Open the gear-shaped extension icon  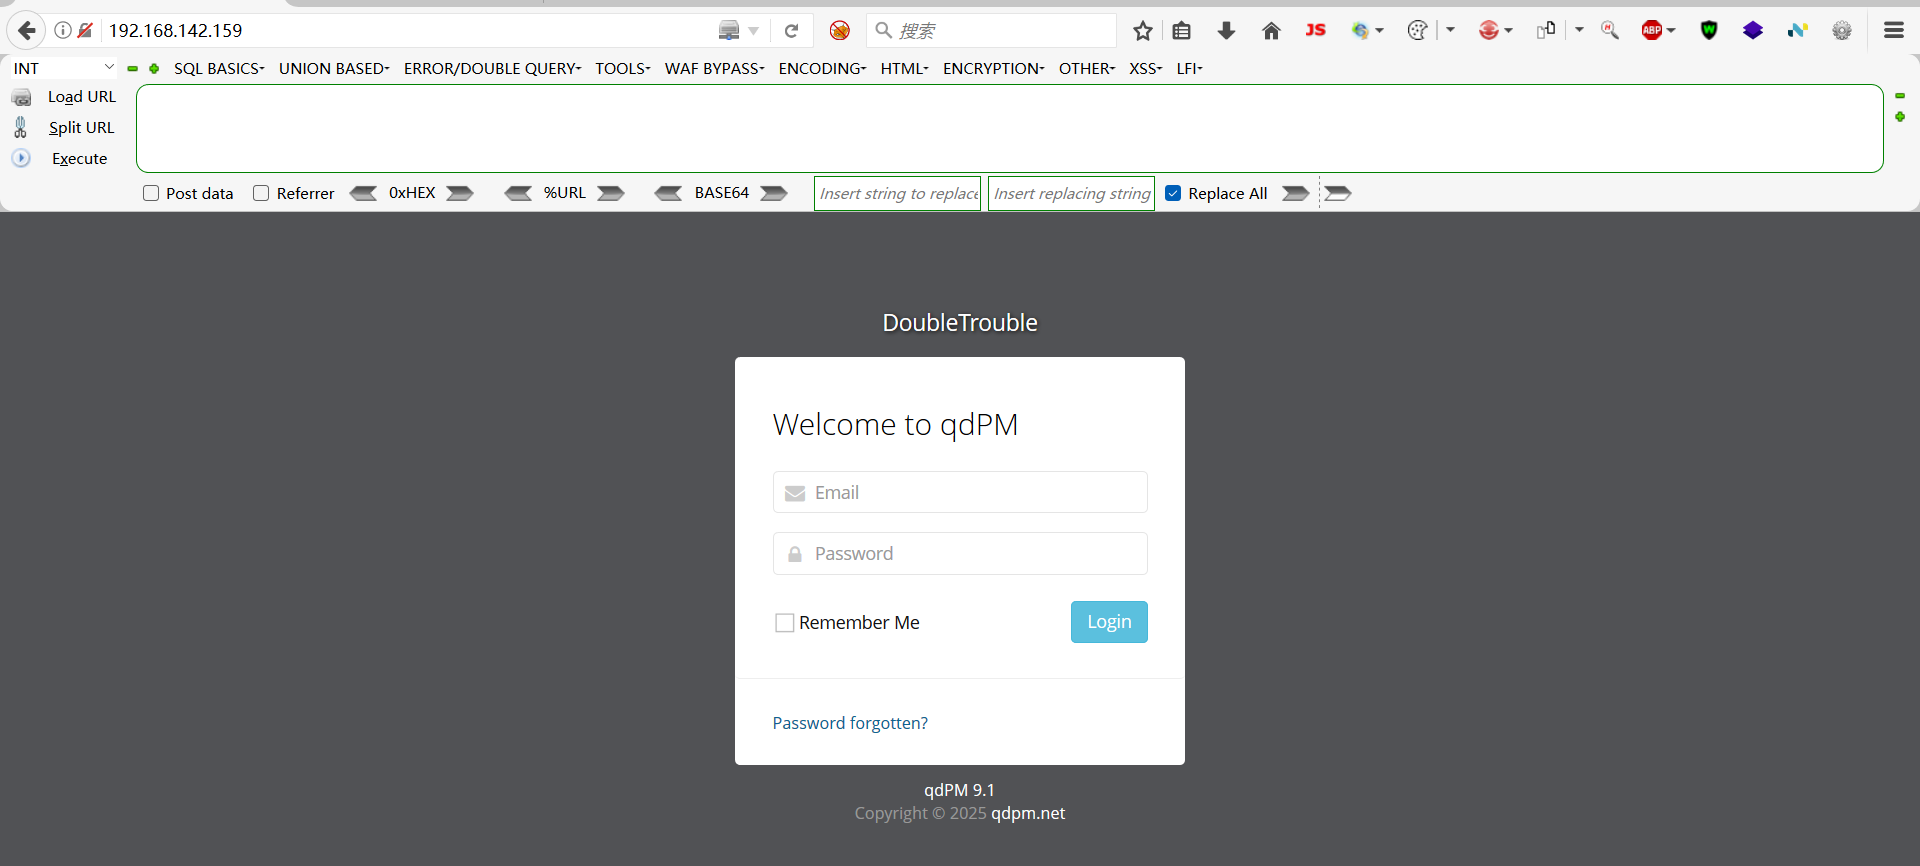click(x=1842, y=30)
